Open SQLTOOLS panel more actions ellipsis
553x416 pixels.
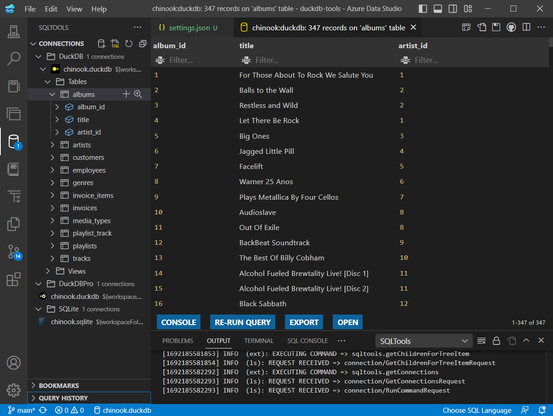137,27
